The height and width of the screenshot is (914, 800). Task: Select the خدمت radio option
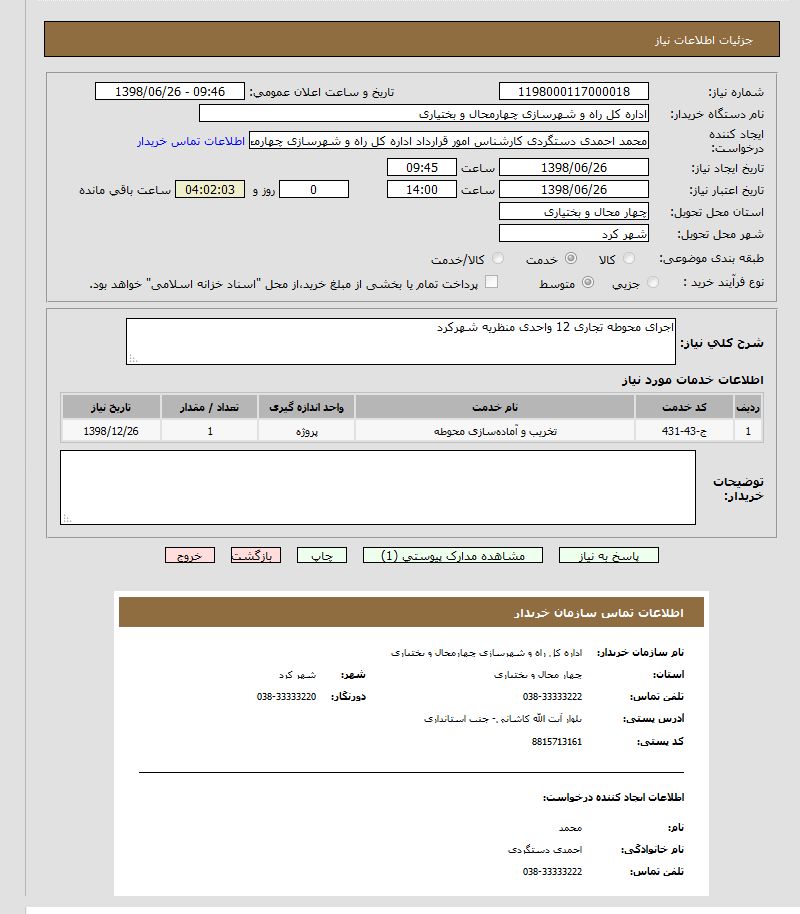coord(571,259)
